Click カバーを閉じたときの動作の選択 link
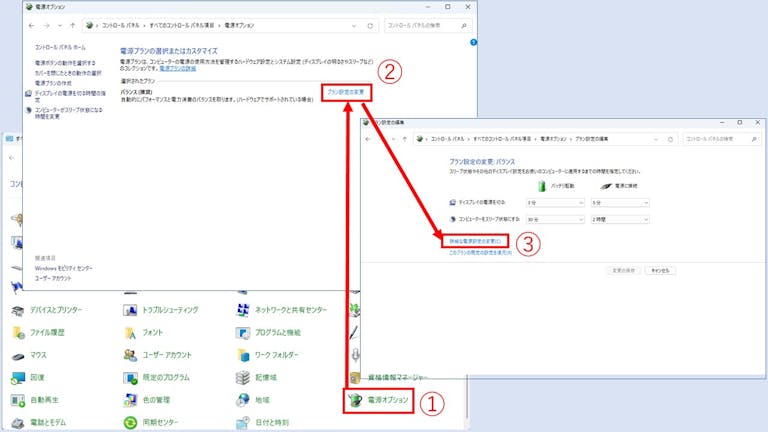Screen dimensions: 768x432 click(68, 73)
